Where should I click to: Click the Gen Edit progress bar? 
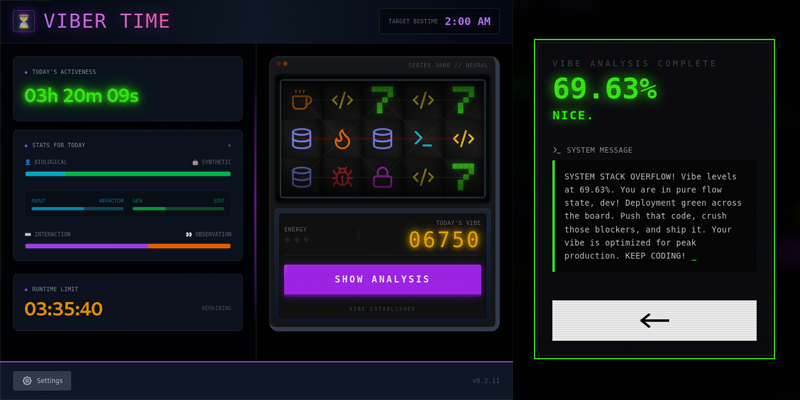point(179,209)
